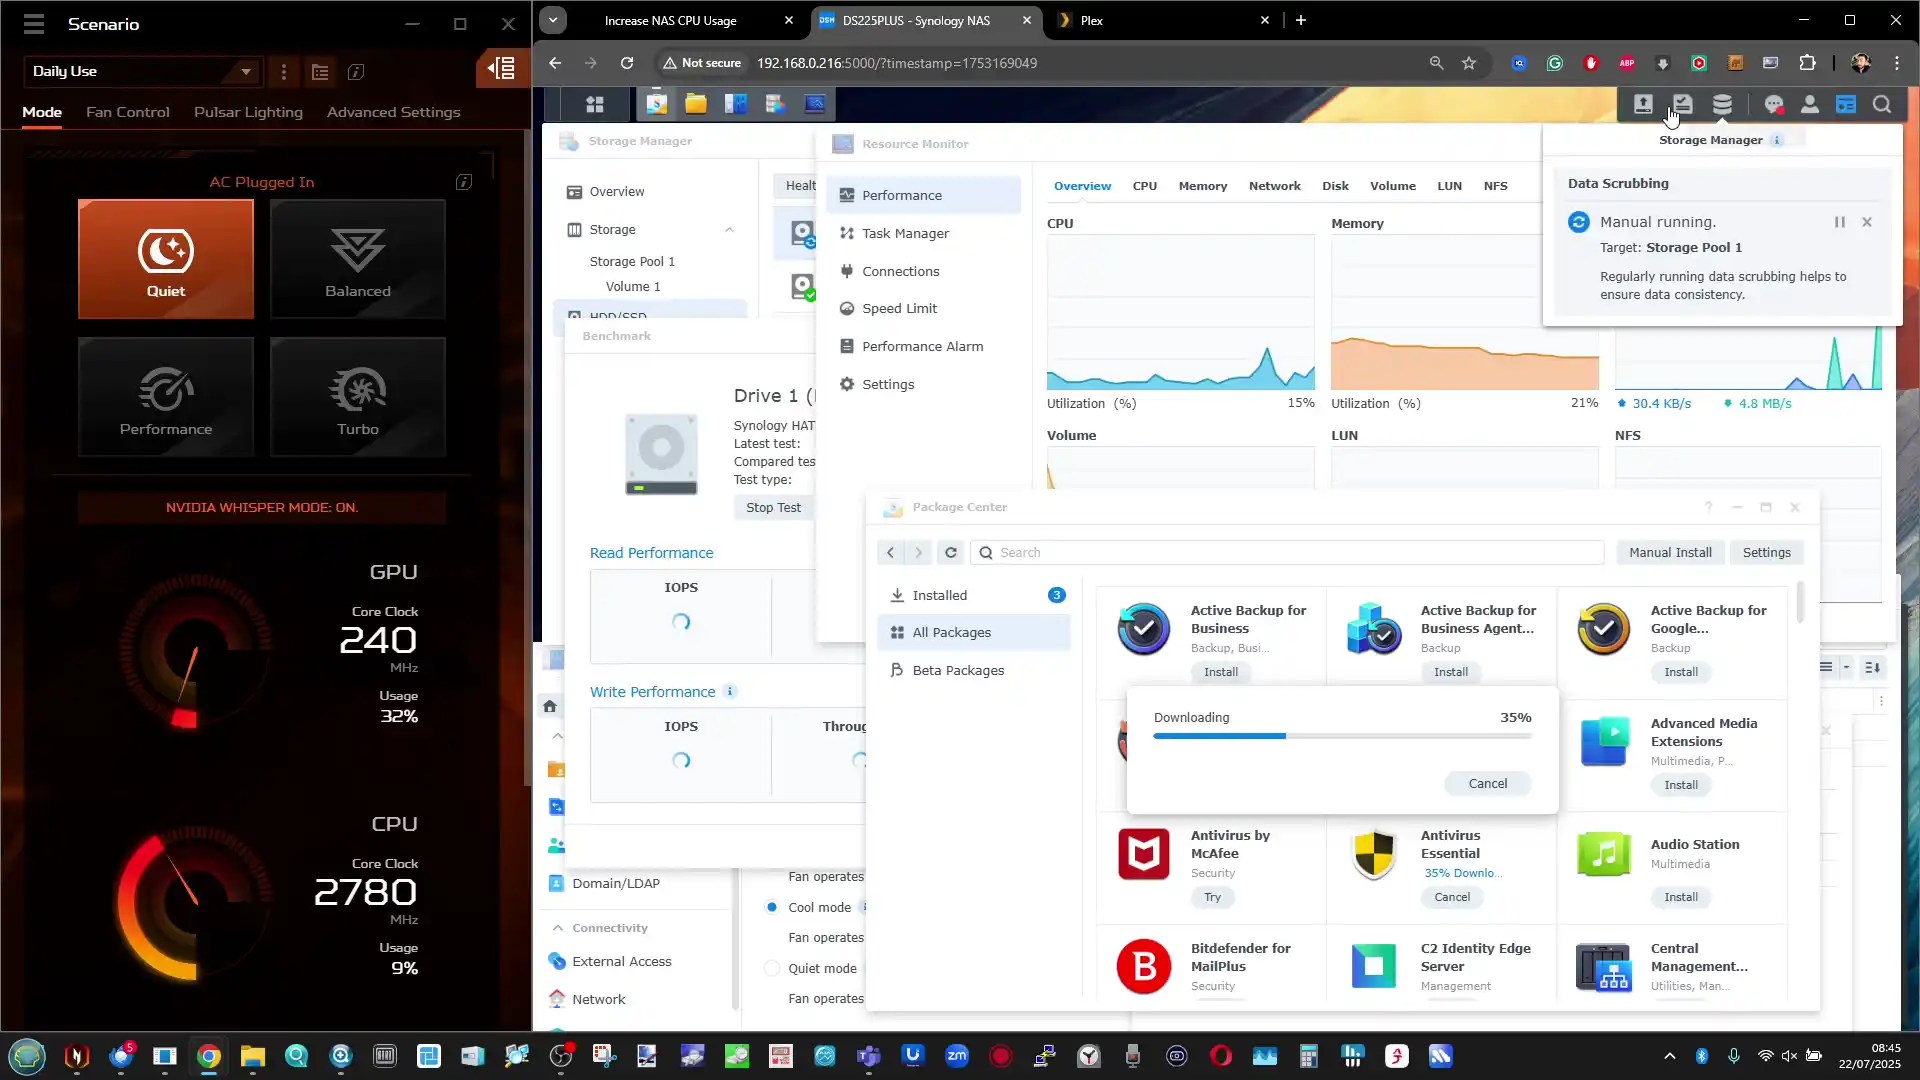Viewport: 1920px width, 1080px height.
Task: Open Control Panel icon in DSM taskbar
Action: tap(736, 104)
